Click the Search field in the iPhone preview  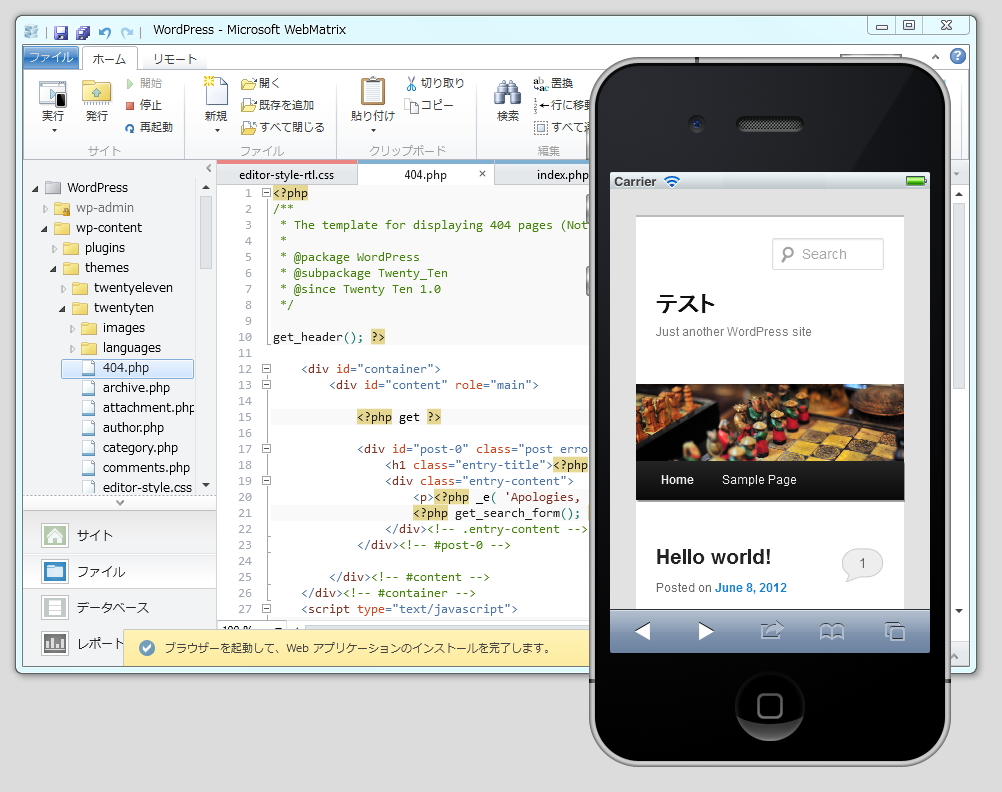[x=827, y=254]
